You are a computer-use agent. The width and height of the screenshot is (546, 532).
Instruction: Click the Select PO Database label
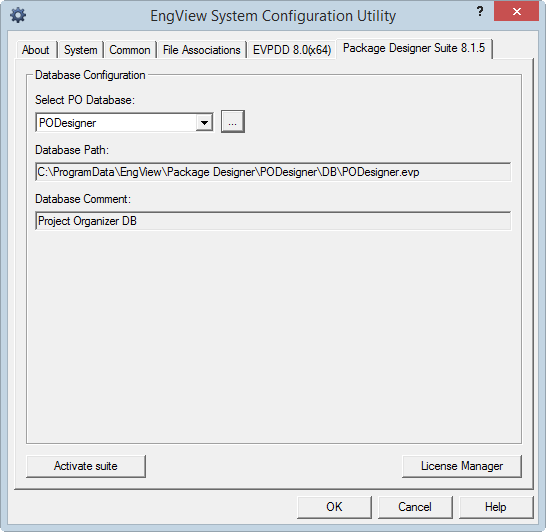[x=85, y=100]
